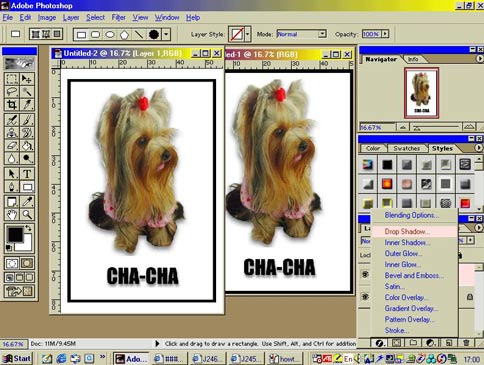The height and width of the screenshot is (365, 484).
Task: Select the Zoom magnifier tool
Action: (x=27, y=215)
